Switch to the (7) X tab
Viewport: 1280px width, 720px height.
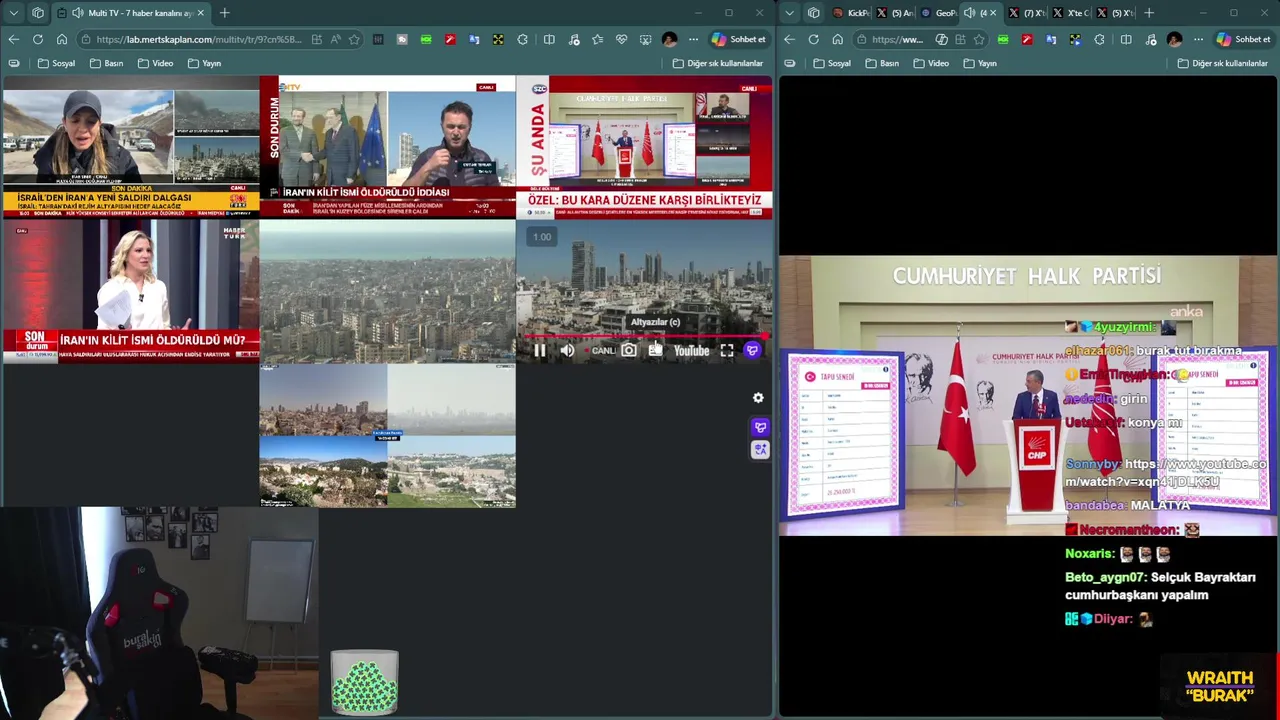(x=1026, y=13)
